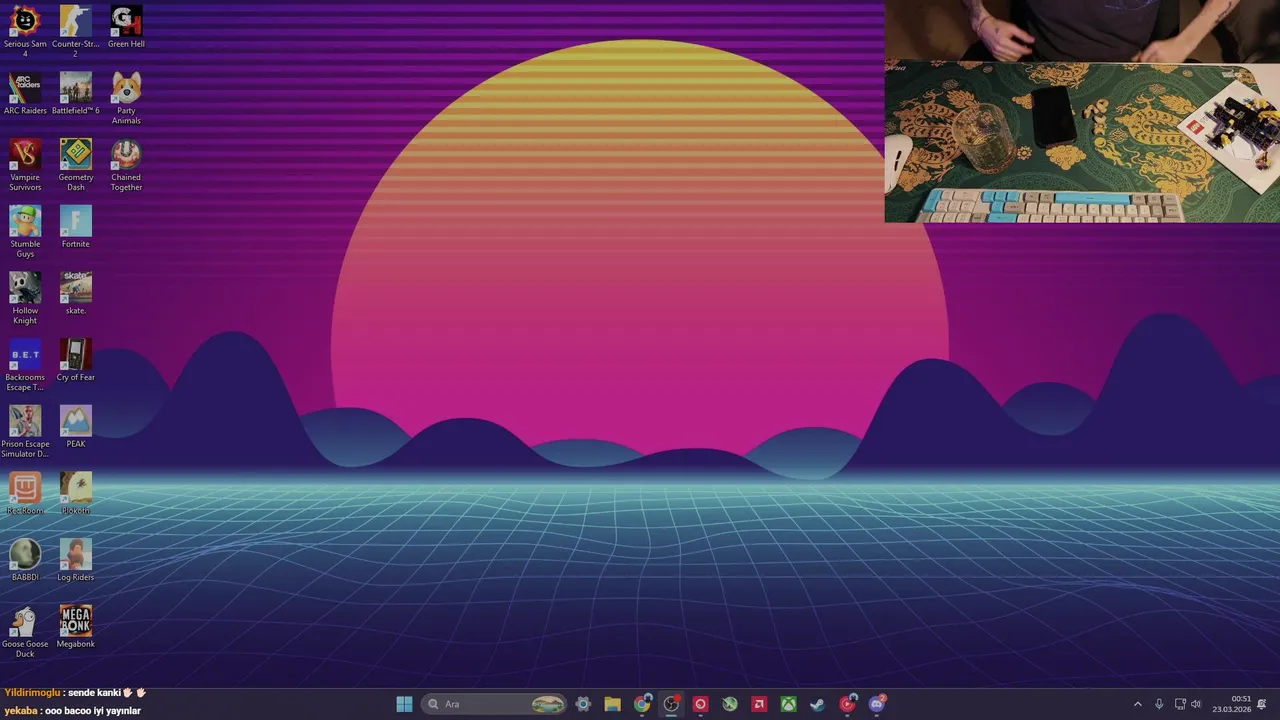
Task: Open the Serious Sam 4 desktop shortcut
Action: [25, 31]
